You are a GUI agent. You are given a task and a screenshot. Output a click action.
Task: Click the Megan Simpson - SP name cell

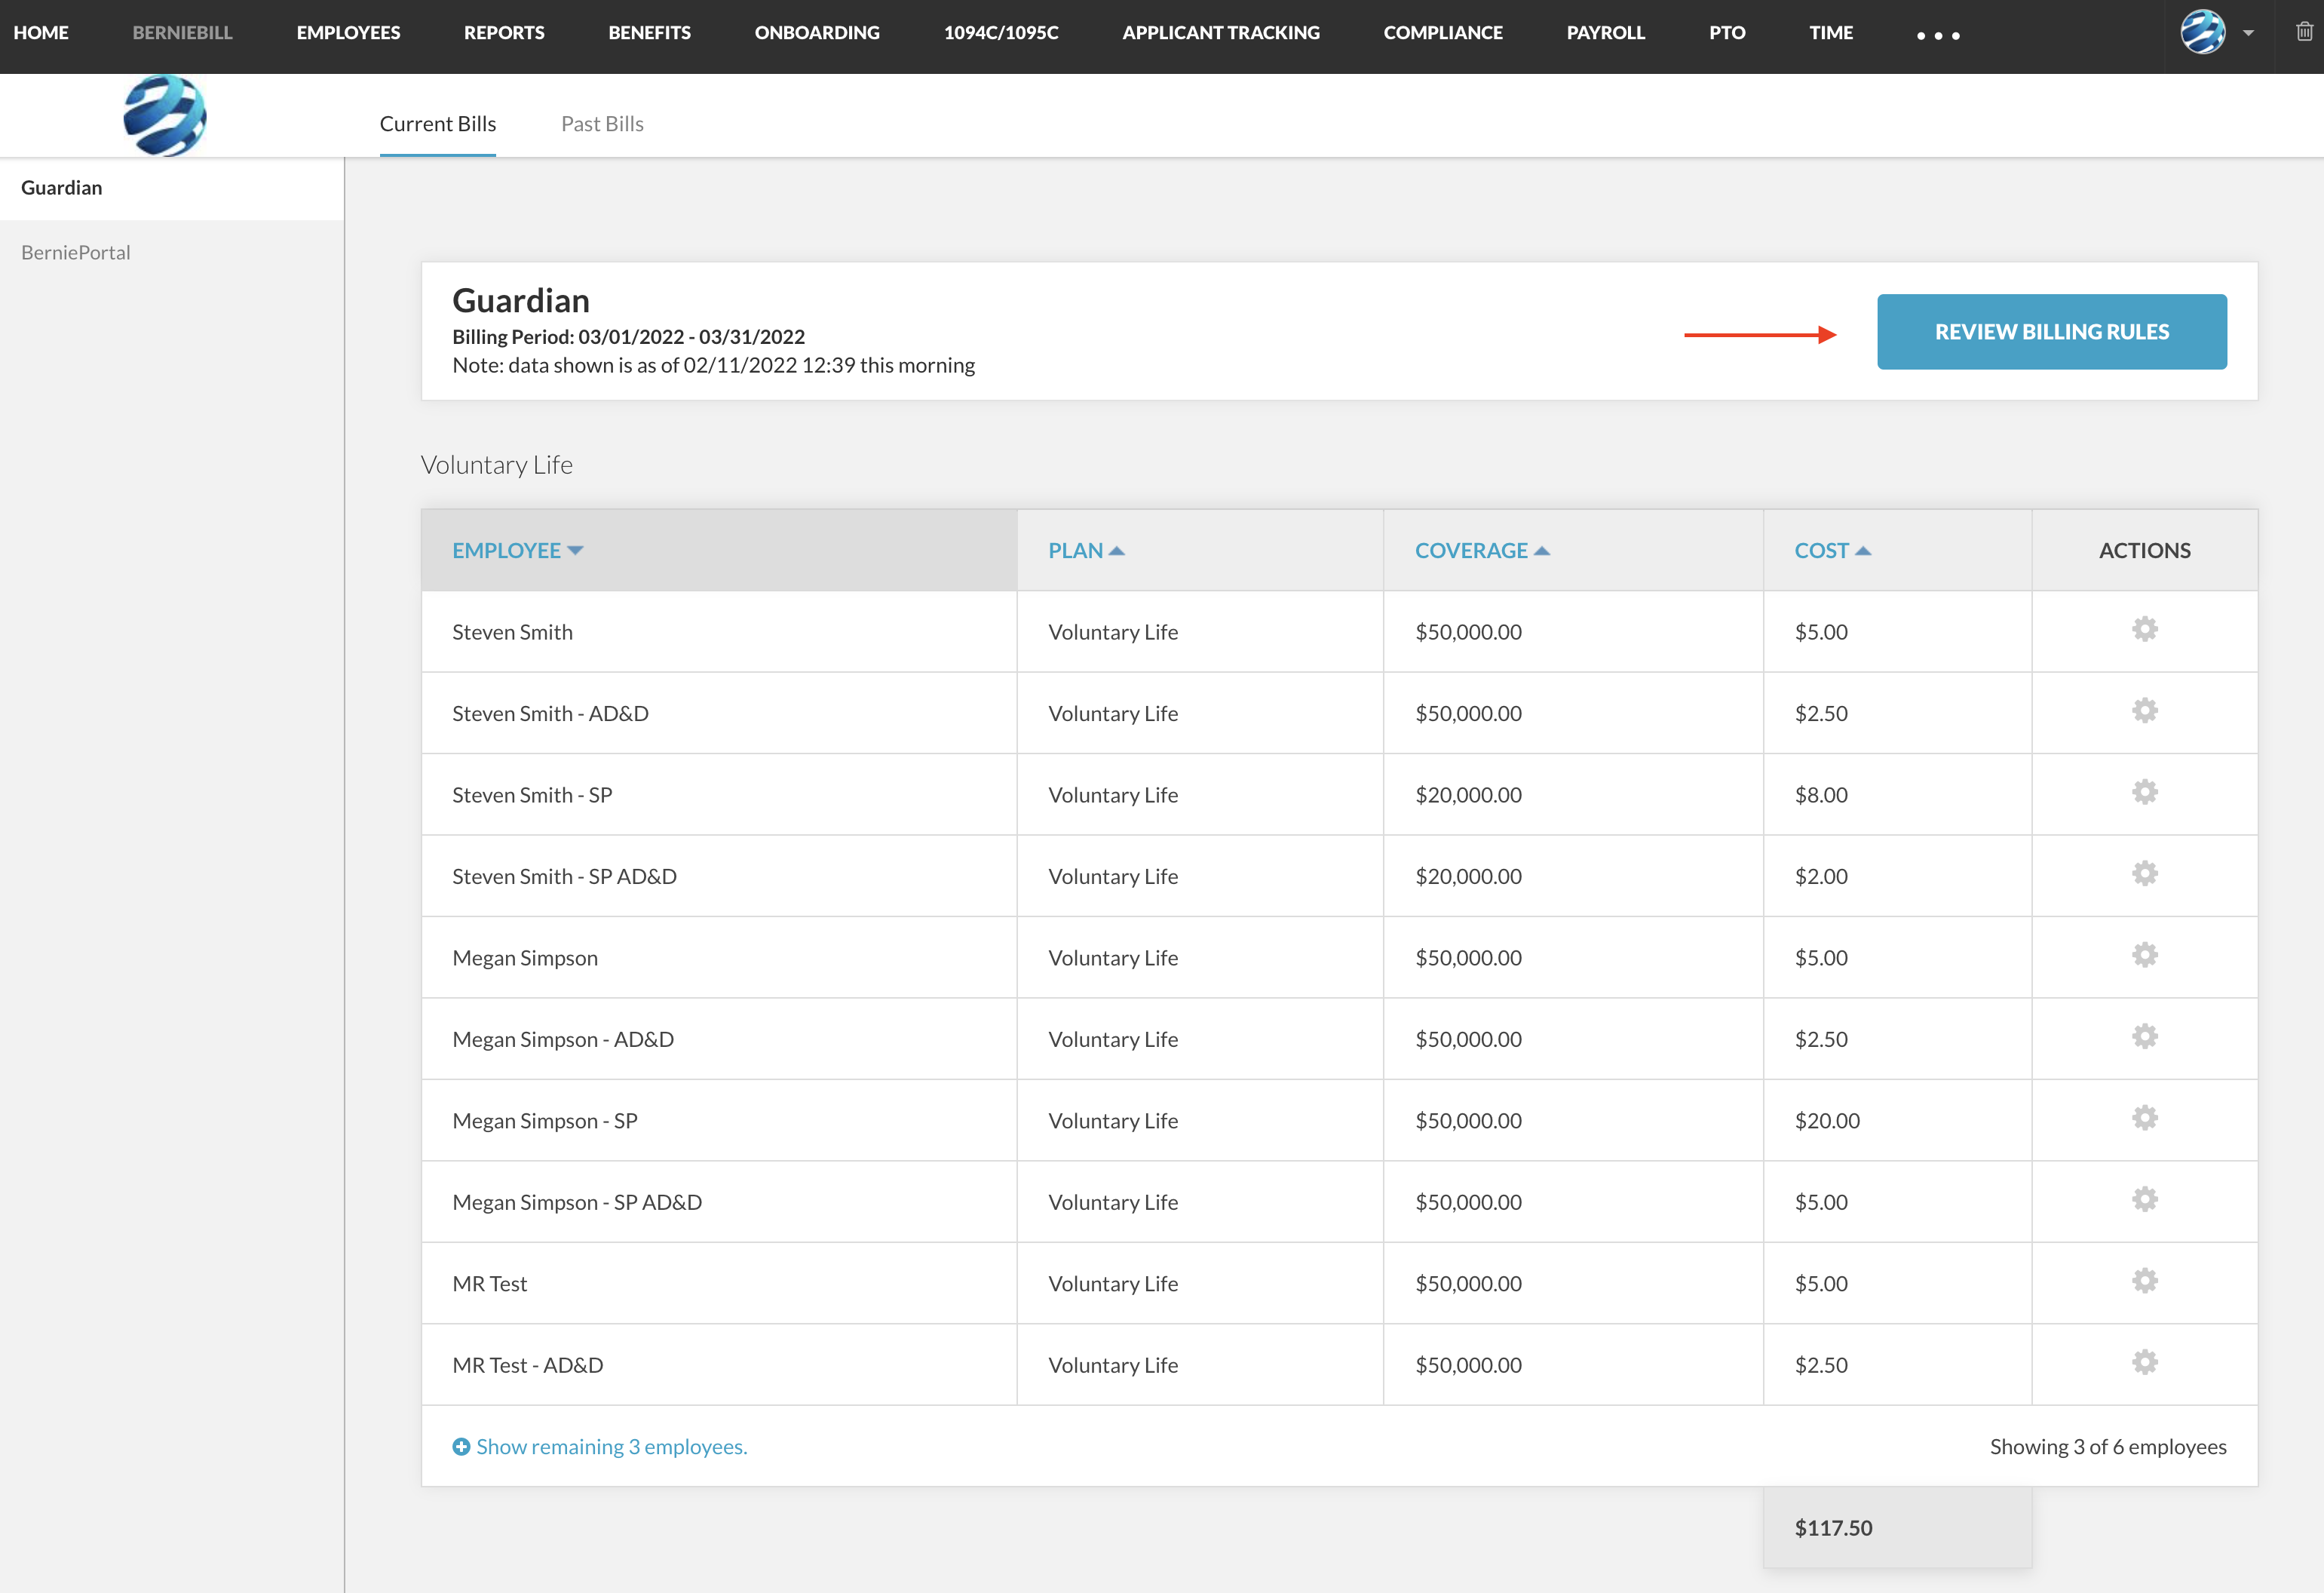coord(545,1121)
